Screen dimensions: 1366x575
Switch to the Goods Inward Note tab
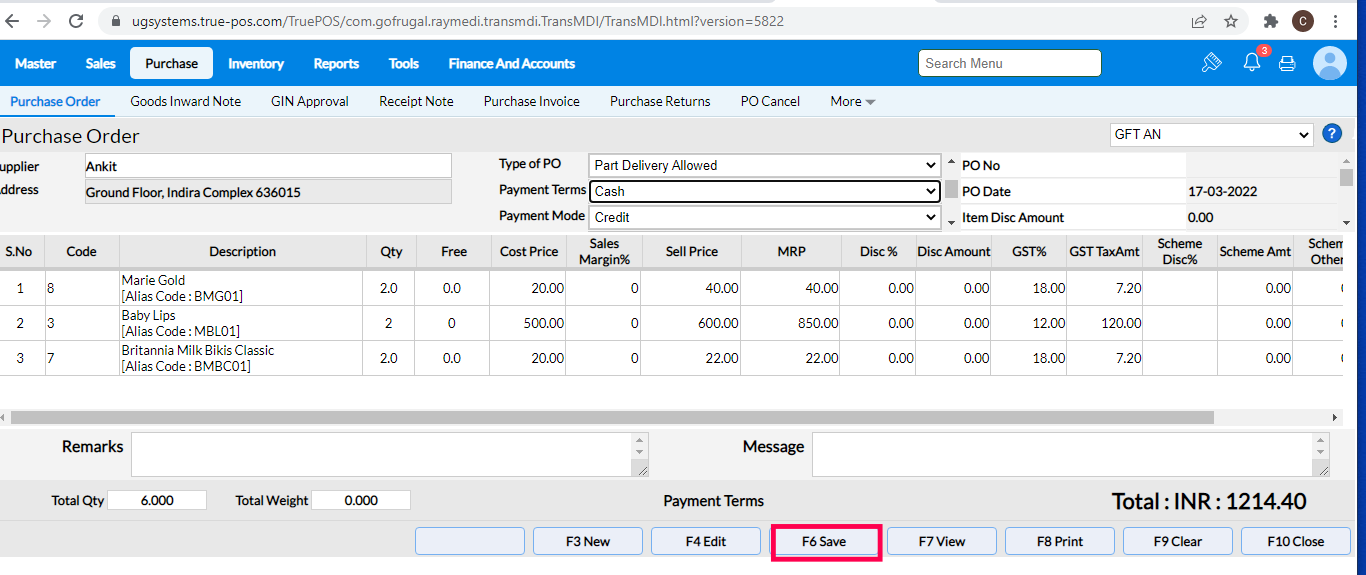pyautogui.click(x=186, y=101)
